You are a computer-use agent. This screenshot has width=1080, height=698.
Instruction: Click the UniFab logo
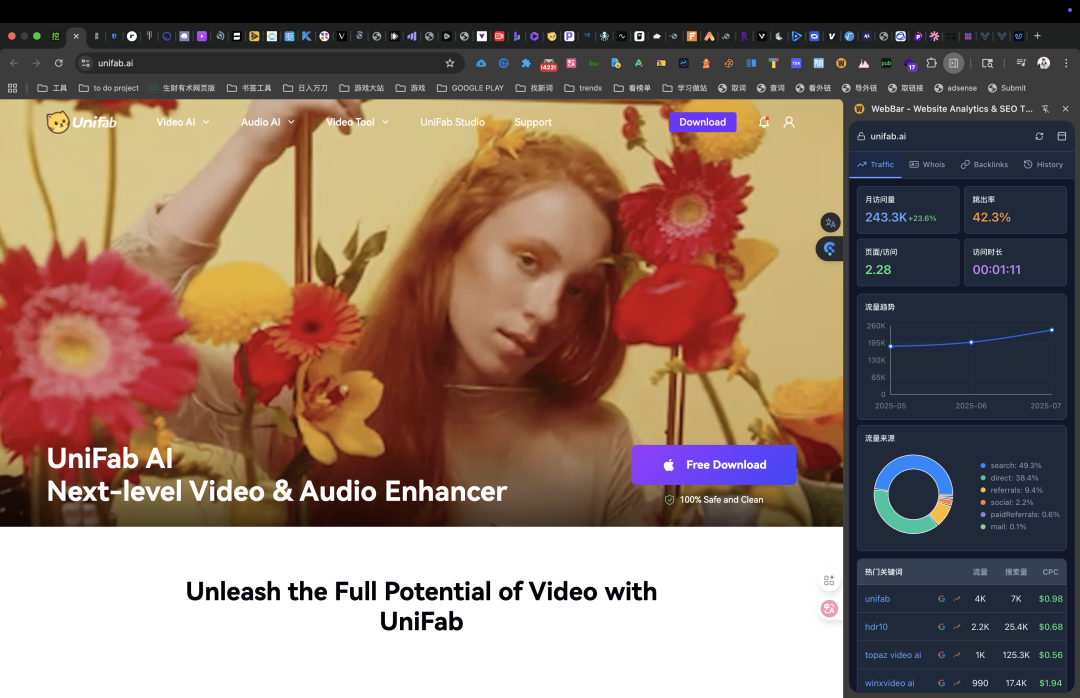pos(81,122)
